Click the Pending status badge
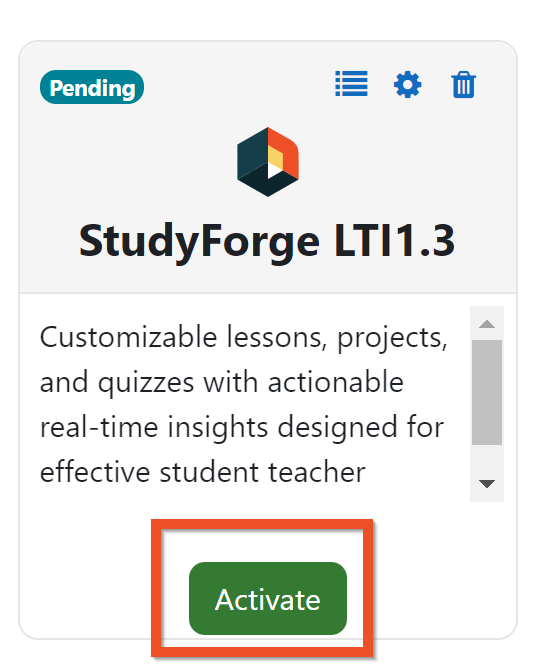Screen dimensions: 546x671 [92, 87]
